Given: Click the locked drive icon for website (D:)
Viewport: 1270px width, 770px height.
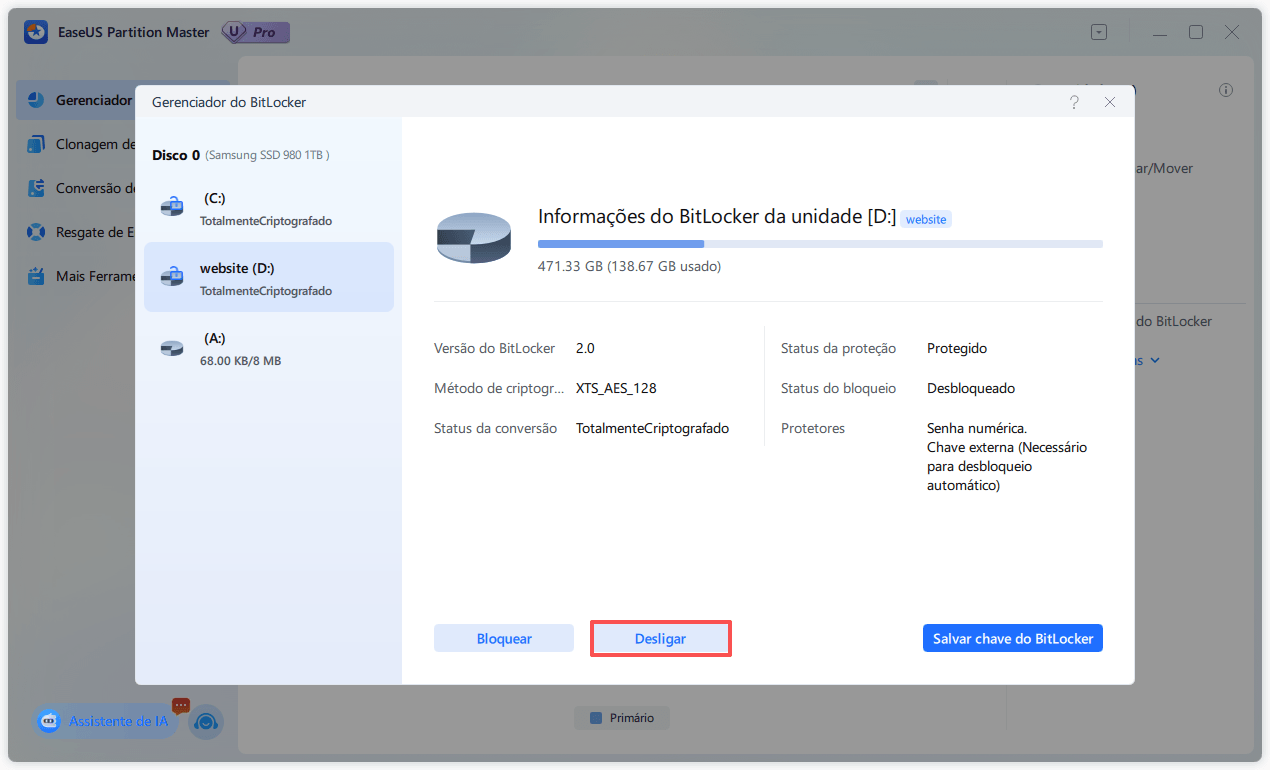Looking at the screenshot, I should pos(172,277).
